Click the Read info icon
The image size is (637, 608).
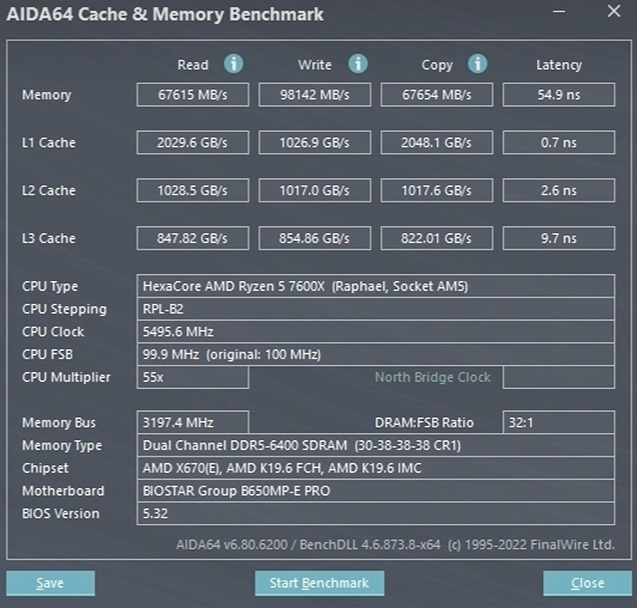point(233,64)
